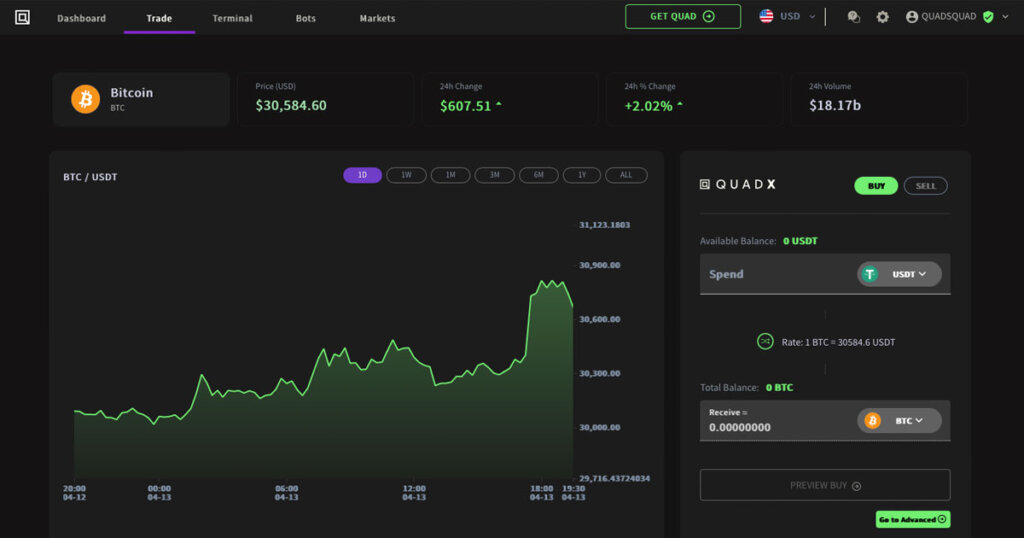Click the 29,716.43724034 chart axis label
The image size is (1024, 538).
click(615, 479)
